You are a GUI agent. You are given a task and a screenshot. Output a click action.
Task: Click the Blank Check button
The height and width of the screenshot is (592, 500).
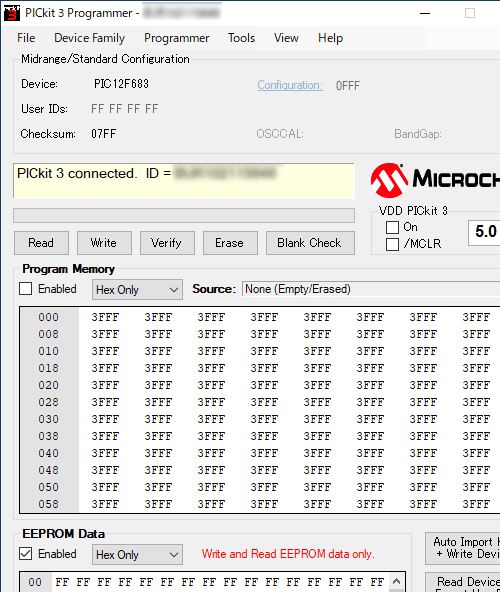[310, 243]
